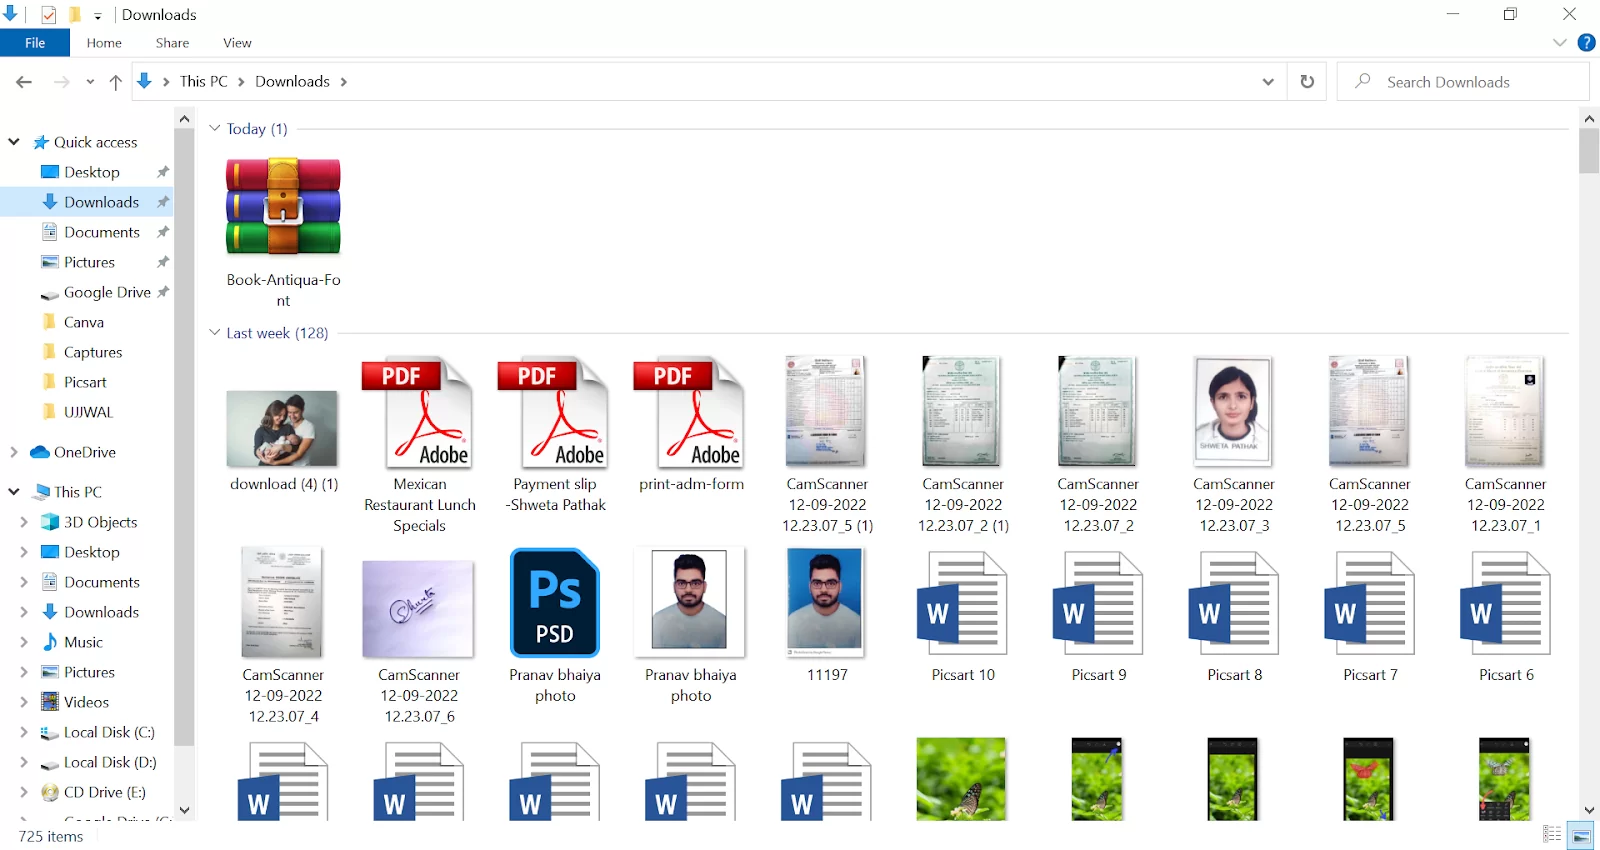This screenshot has height=850, width=1600.
Task: Select CamScanner 12.23.07_1 document thumbnail
Action: click(x=1504, y=412)
